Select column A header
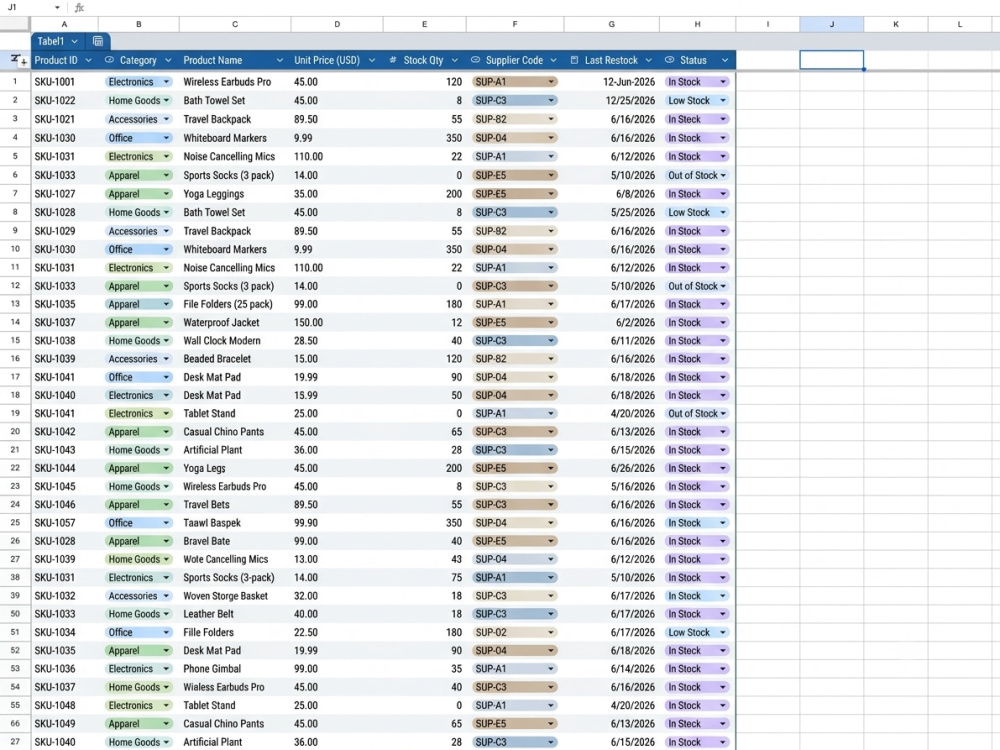1000x750 pixels. [x=64, y=24]
